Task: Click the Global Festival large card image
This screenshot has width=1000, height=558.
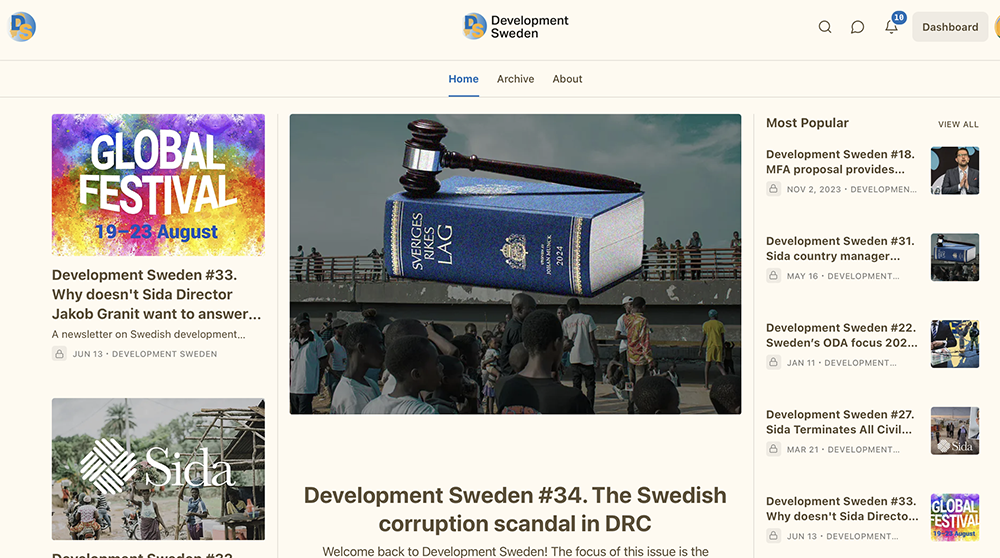Action: tap(158, 185)
